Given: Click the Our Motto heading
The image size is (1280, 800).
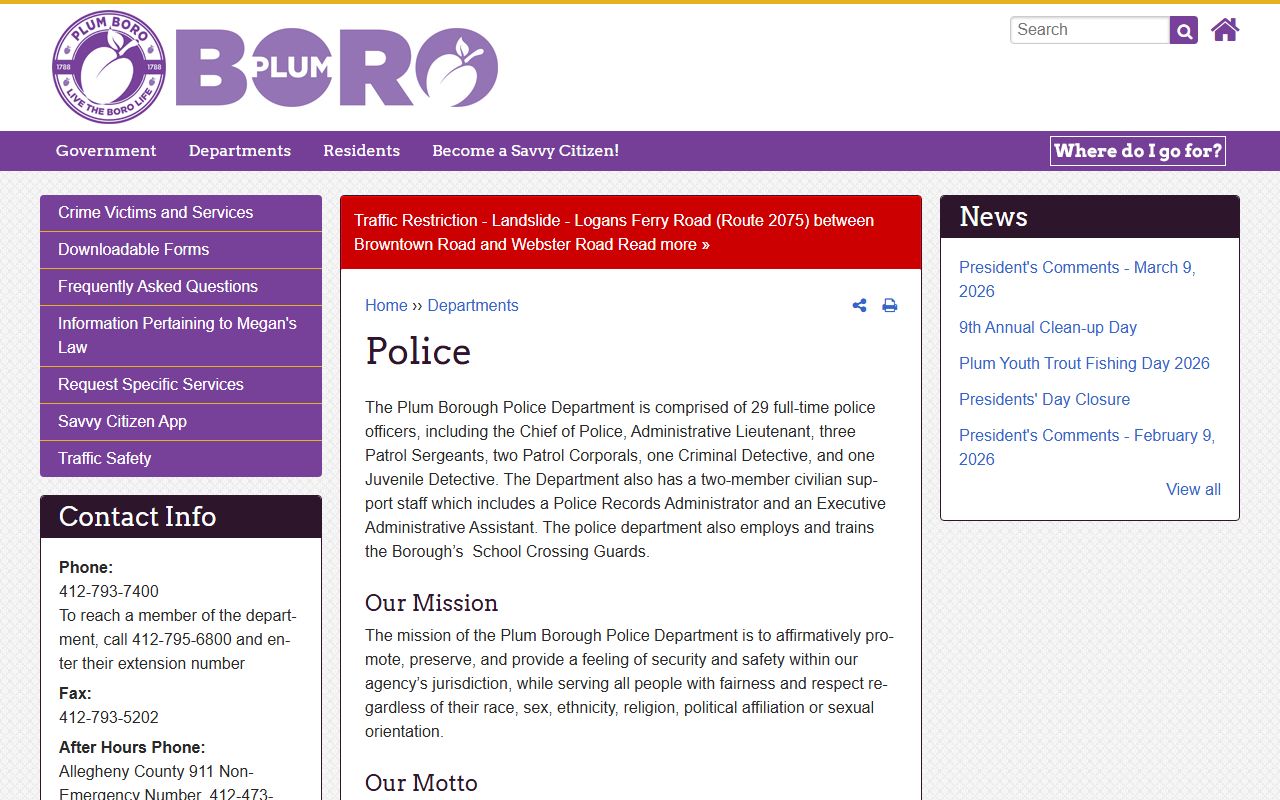Looking at the screenshot, I should 421,783.
